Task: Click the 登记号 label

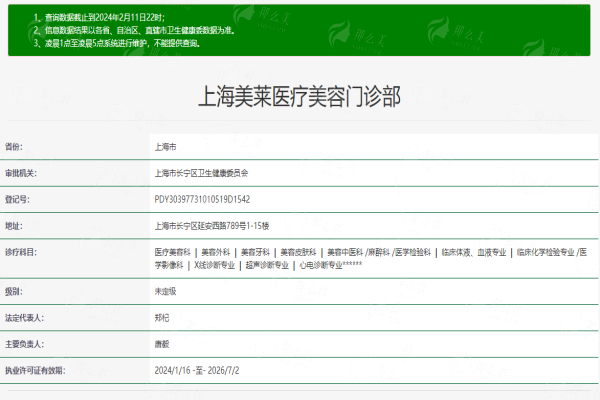Action: tap(17, 199)
